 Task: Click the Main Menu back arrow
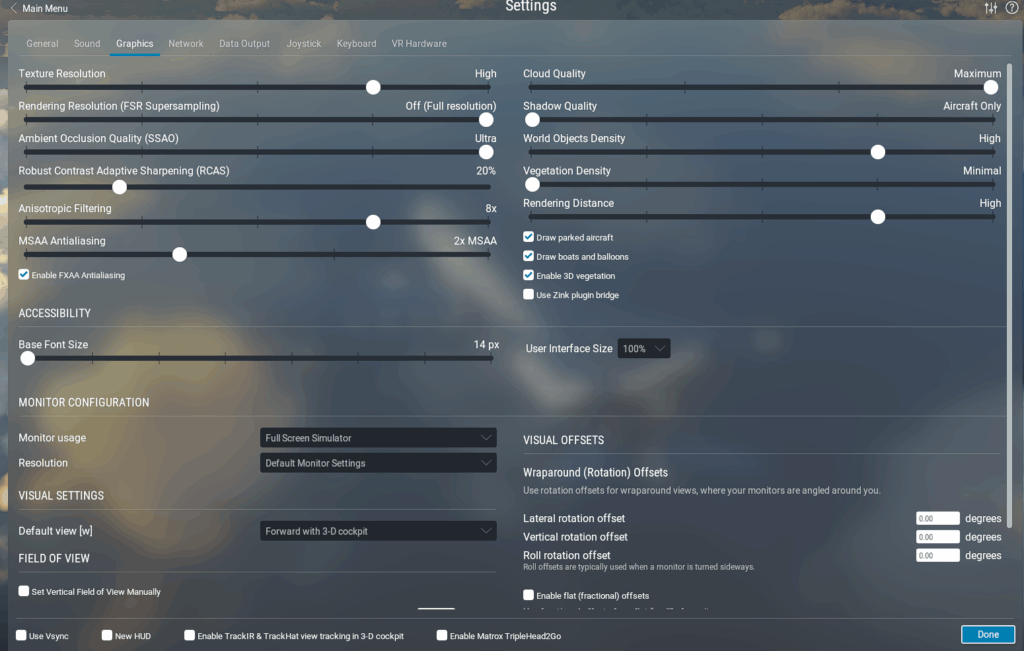coord(13,8)
